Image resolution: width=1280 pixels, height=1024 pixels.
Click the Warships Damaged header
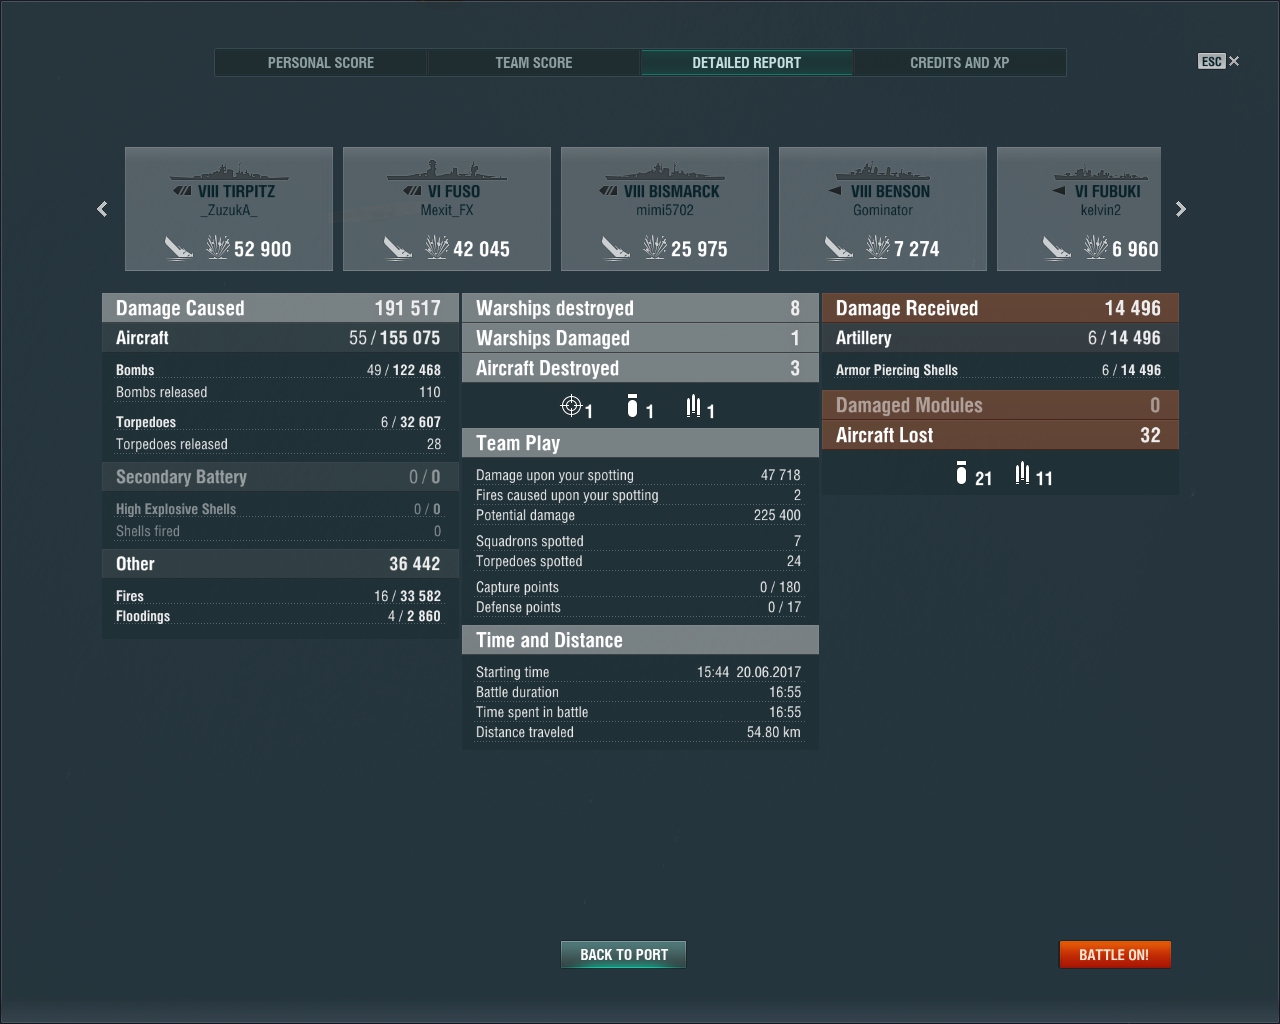click(x=640, y=338)
